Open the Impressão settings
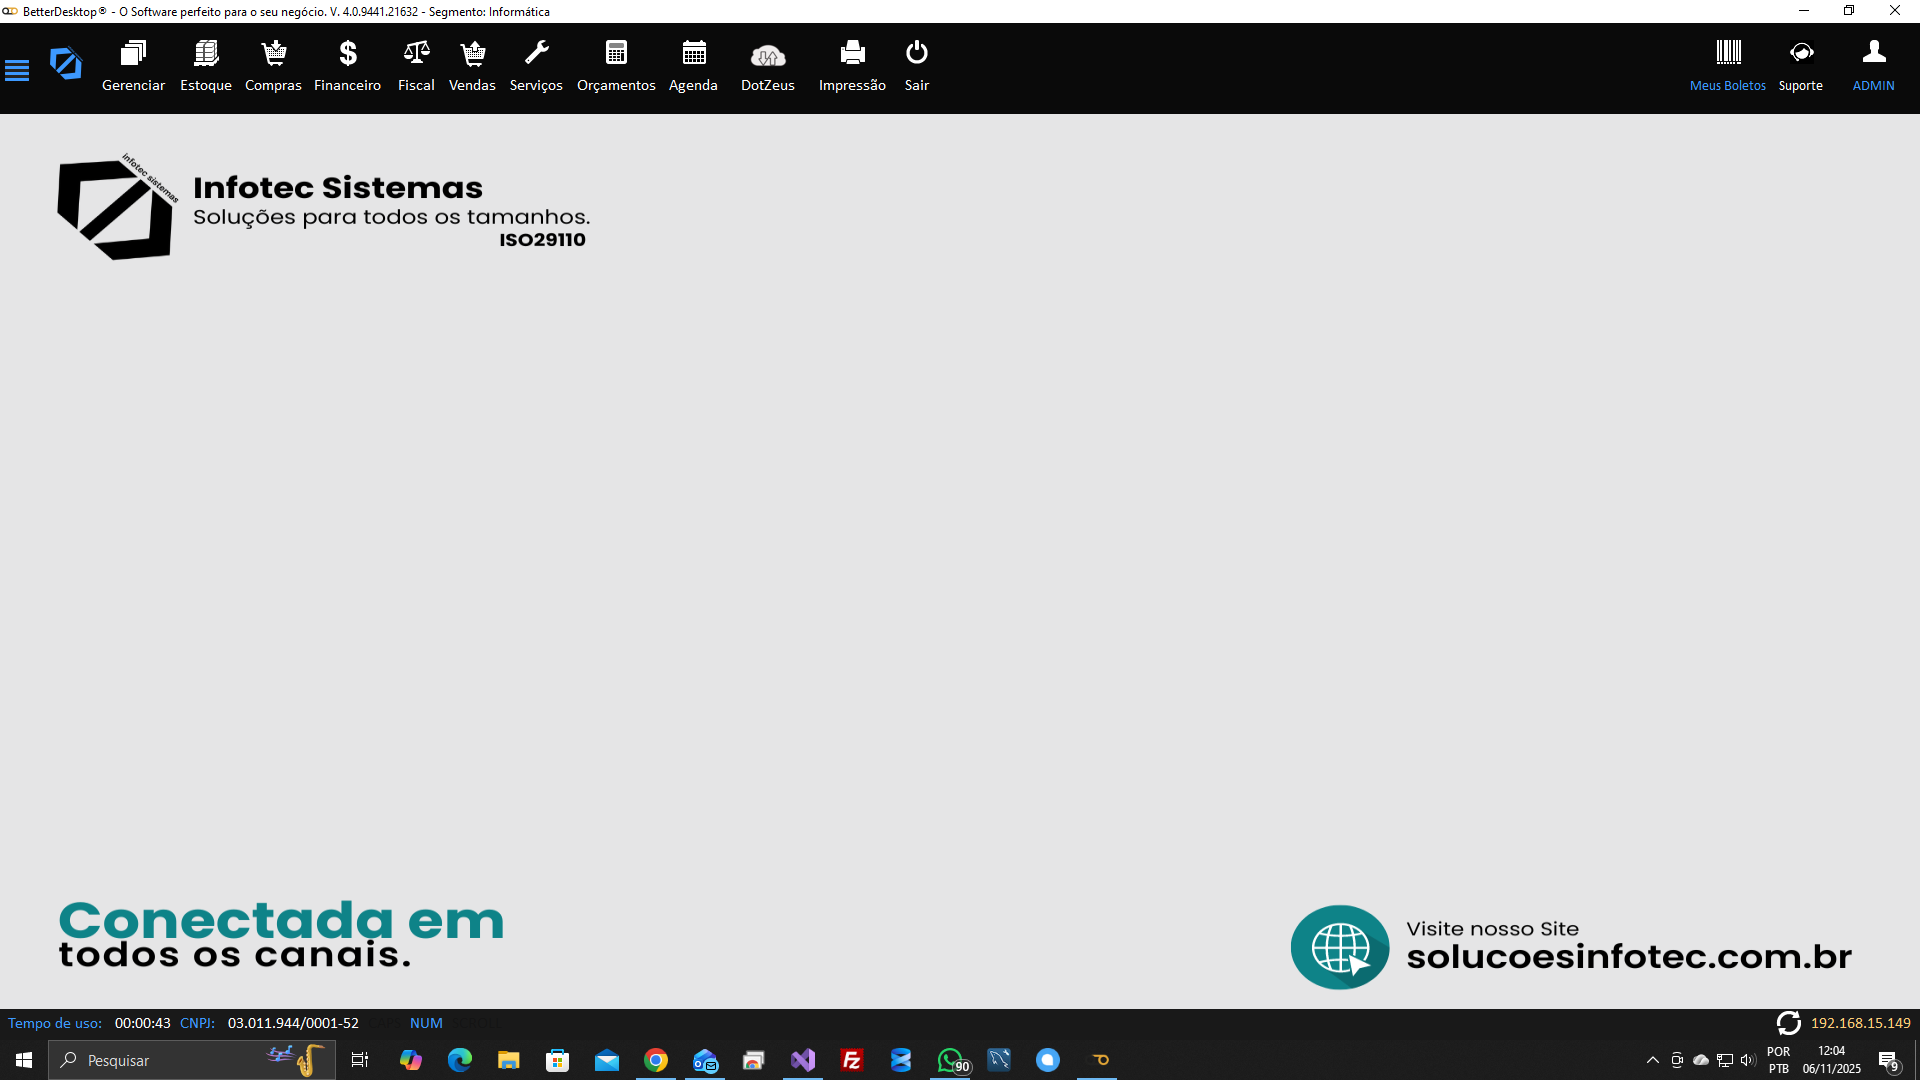 [851, 64]
